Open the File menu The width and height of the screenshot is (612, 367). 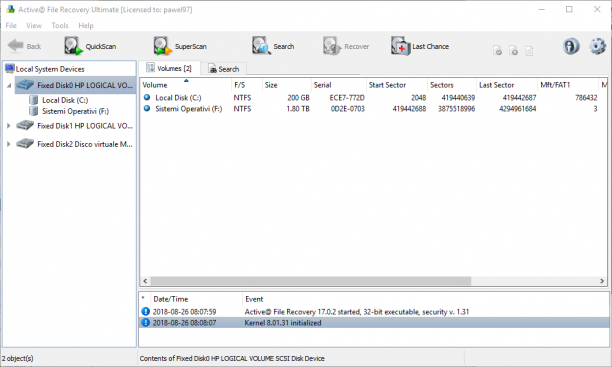pos(11,25)
